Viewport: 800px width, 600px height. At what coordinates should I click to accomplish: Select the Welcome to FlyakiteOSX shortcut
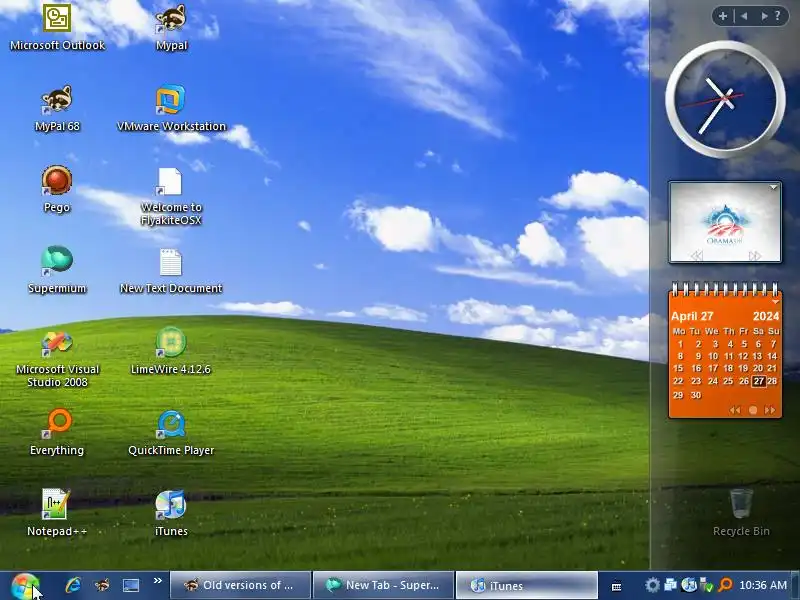tap(171, 196)
